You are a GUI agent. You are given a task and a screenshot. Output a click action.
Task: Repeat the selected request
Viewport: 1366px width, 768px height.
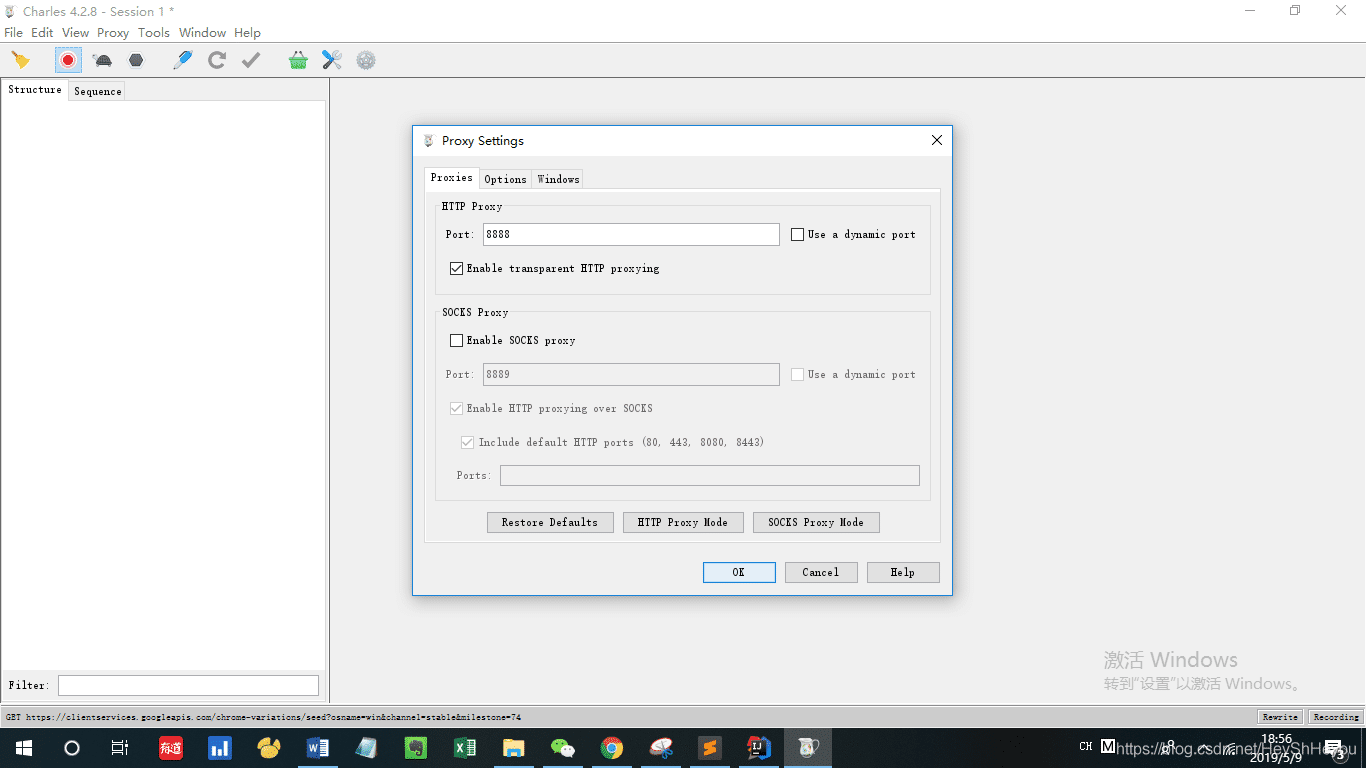[x=216, y=60]
